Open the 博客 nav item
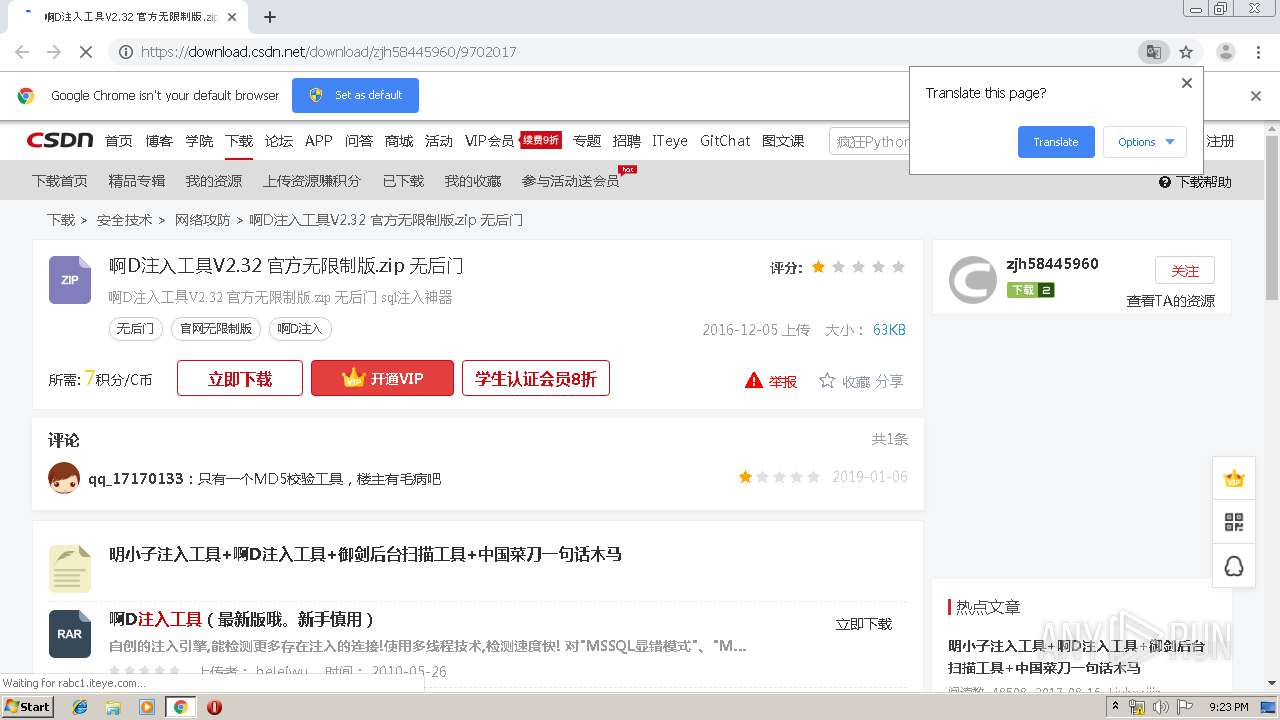 coord(159,141)
